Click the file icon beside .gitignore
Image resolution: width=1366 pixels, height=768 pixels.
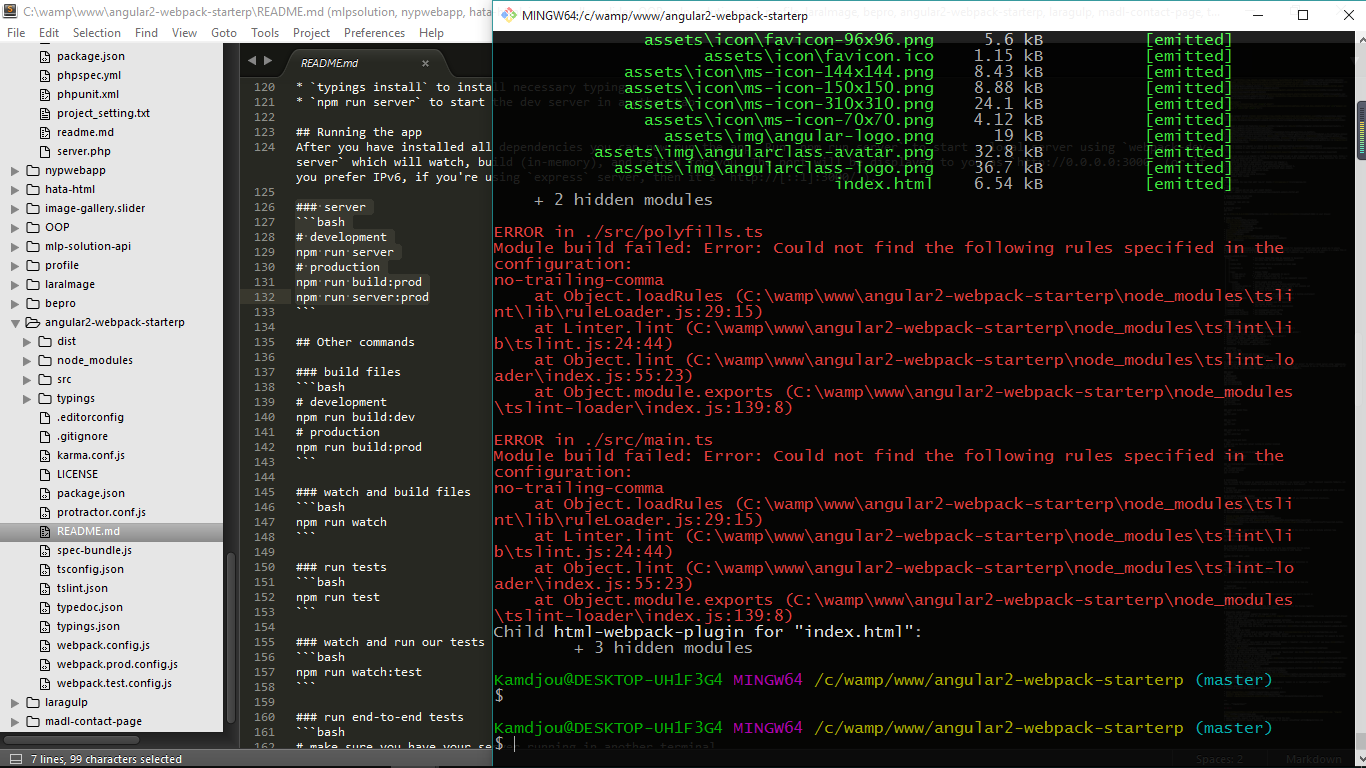44,436
